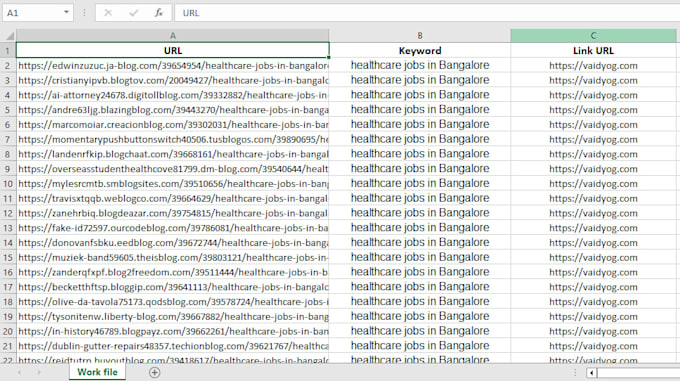Click the horizontal scrollbar left arrow
Image resolution: width=680 pixels, height=381 pixels.
592,372
